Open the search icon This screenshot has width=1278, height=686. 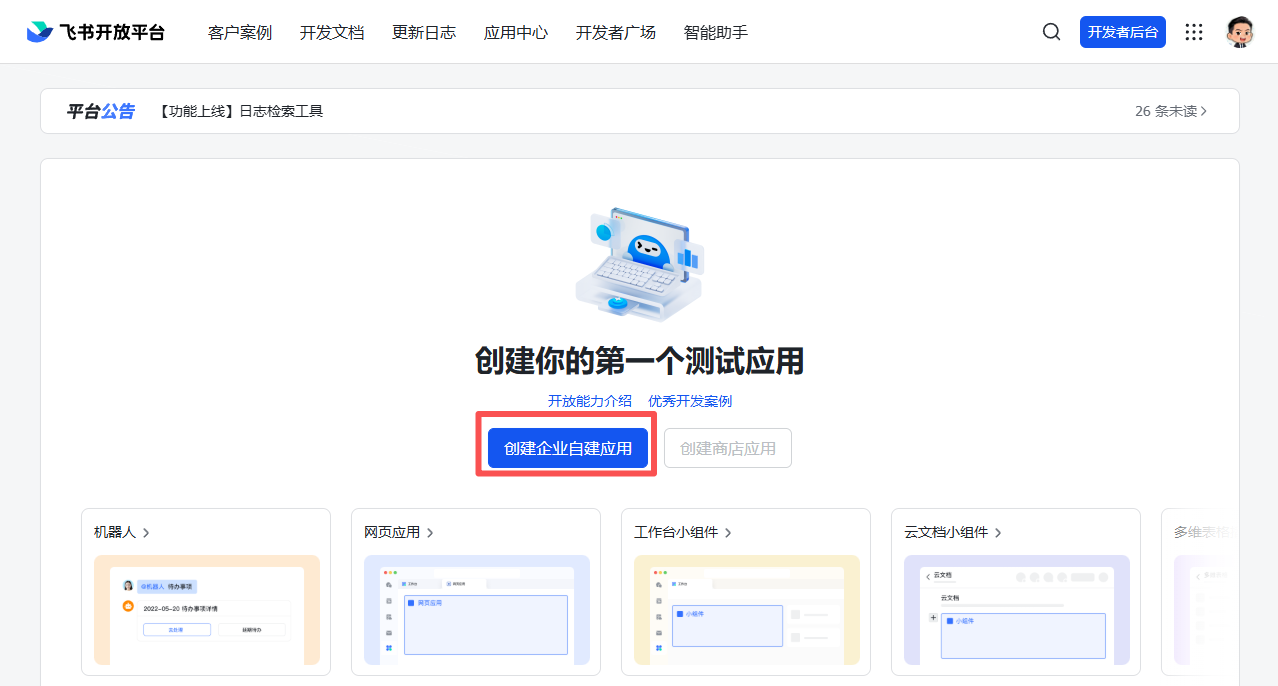click(1051, 31)
